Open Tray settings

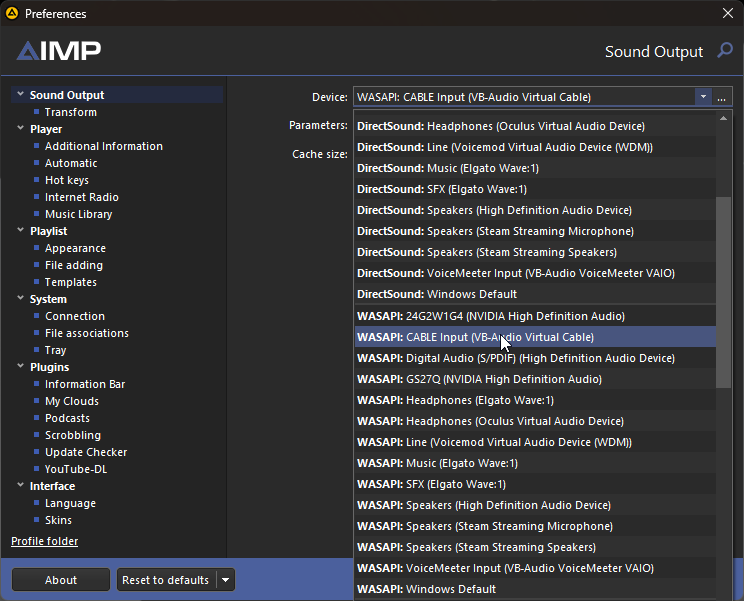pyautogui.click(x=56, y=350)
